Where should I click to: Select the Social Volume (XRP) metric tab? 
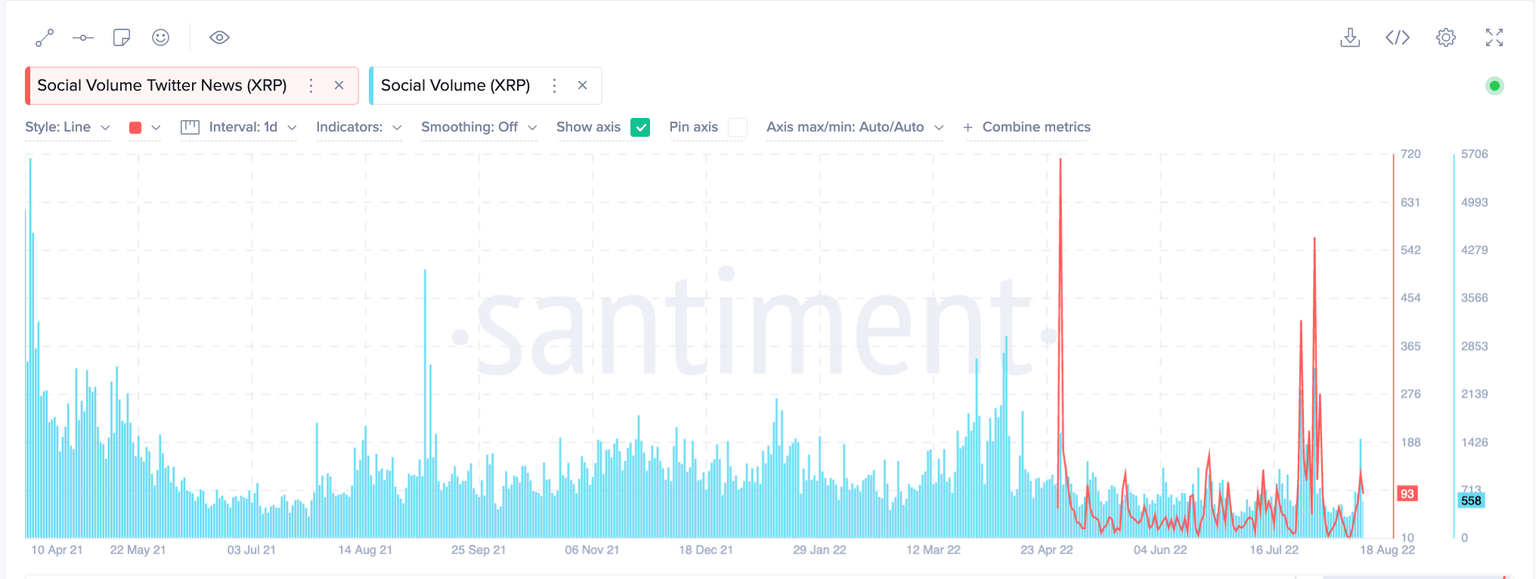[x=455, y=86]
